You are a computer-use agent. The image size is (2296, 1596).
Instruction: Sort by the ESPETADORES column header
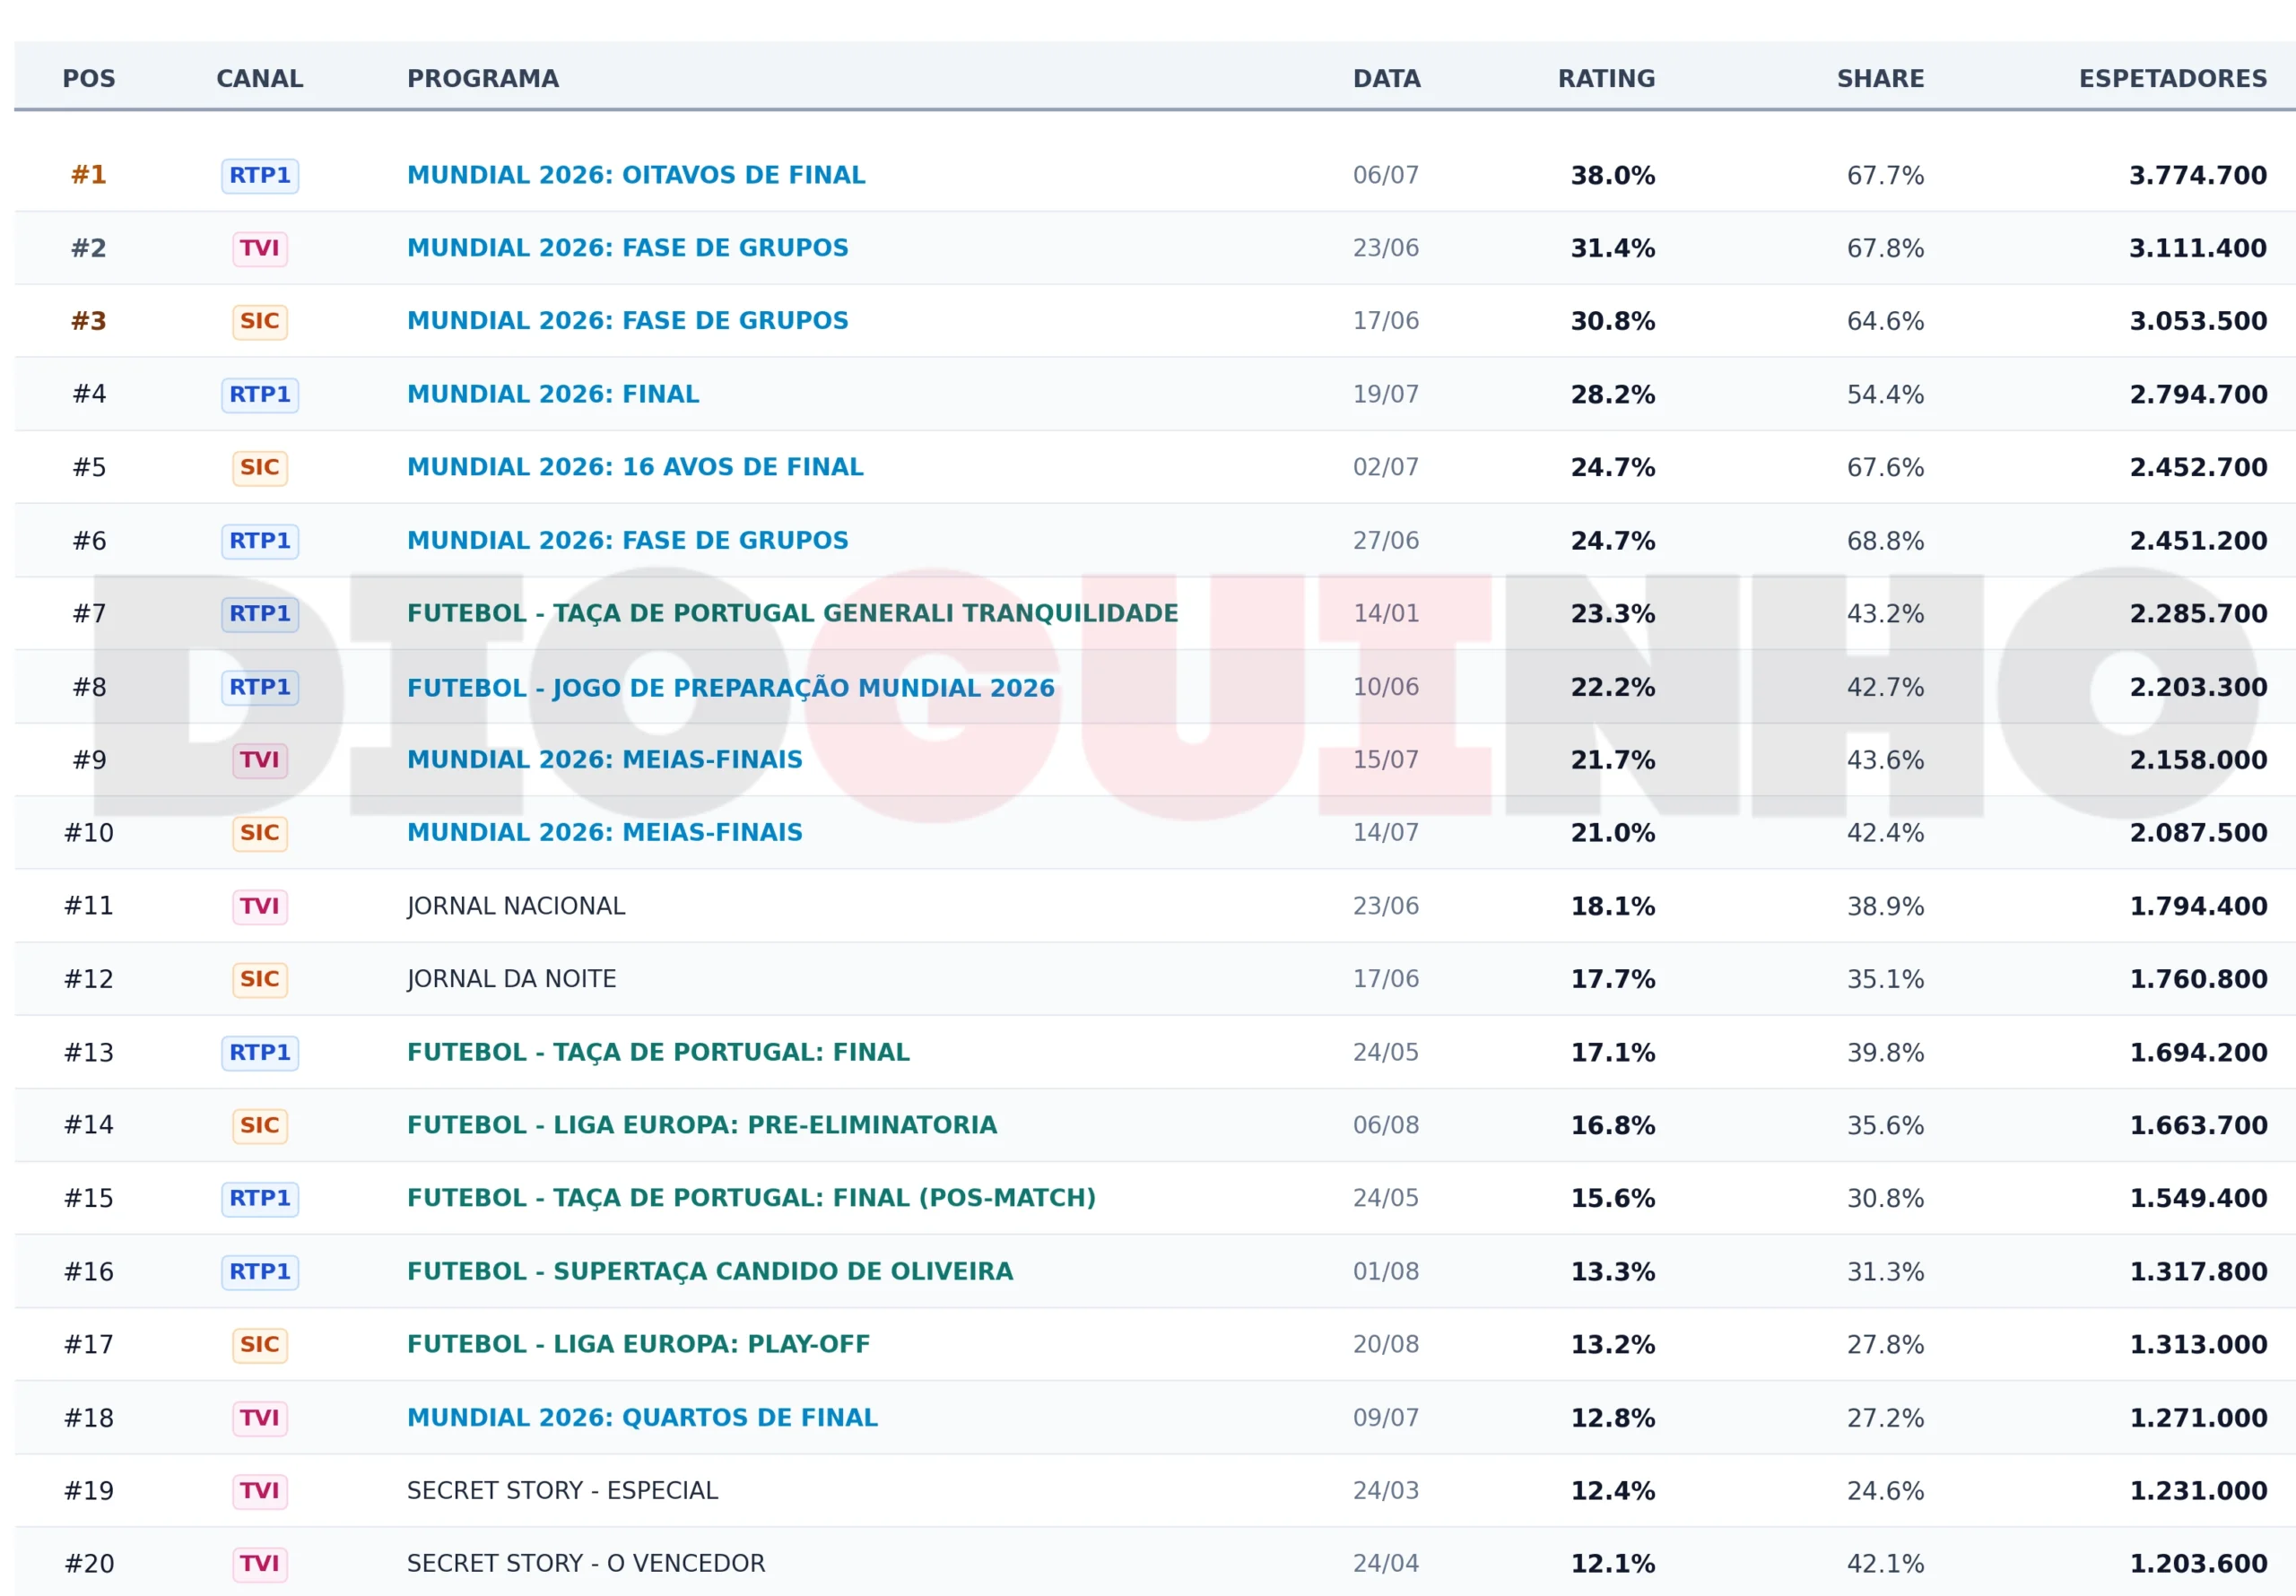click(2173, 79)
